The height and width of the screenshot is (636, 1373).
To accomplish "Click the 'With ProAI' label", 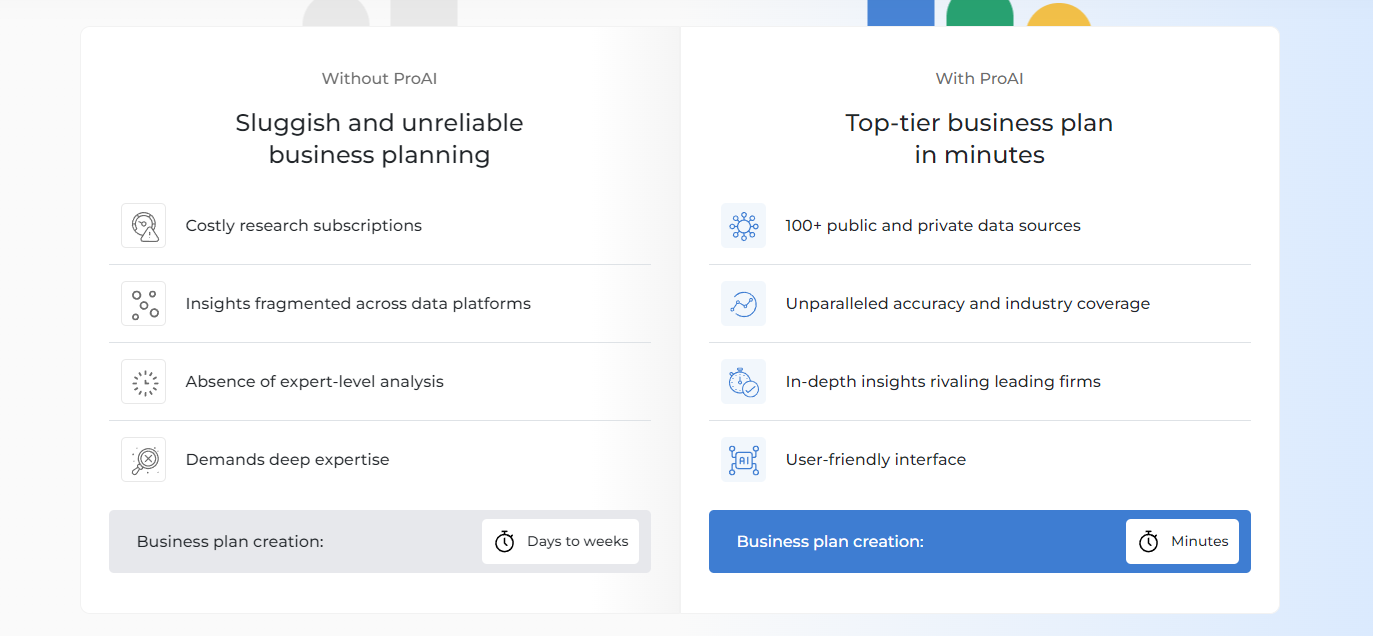I will coord(979,78).
